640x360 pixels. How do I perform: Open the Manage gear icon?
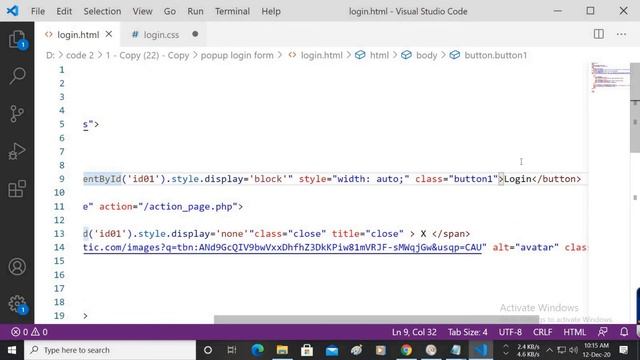pos(17,304)
